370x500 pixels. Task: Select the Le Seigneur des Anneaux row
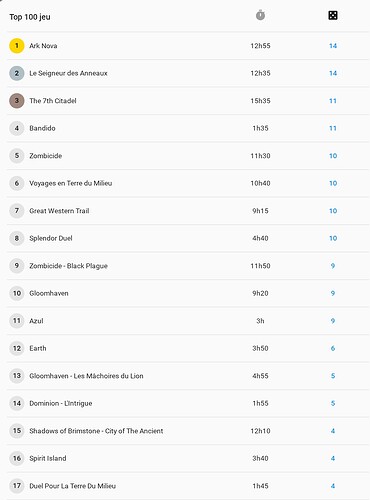[188, 73]
